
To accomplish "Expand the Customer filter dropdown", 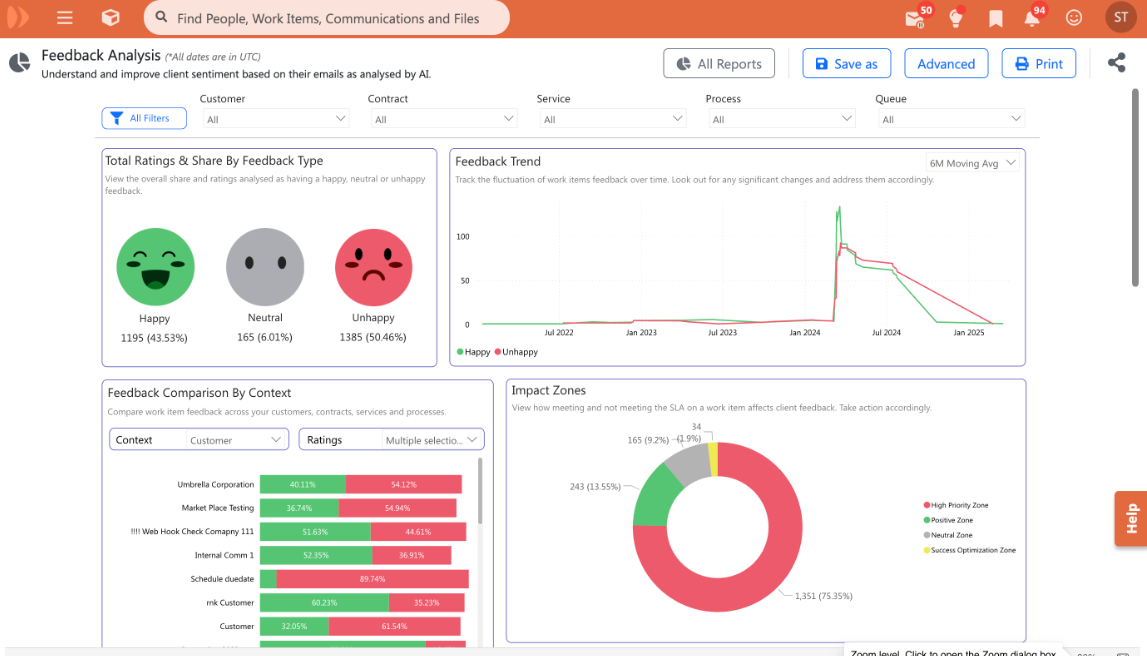I will (275, 119).
